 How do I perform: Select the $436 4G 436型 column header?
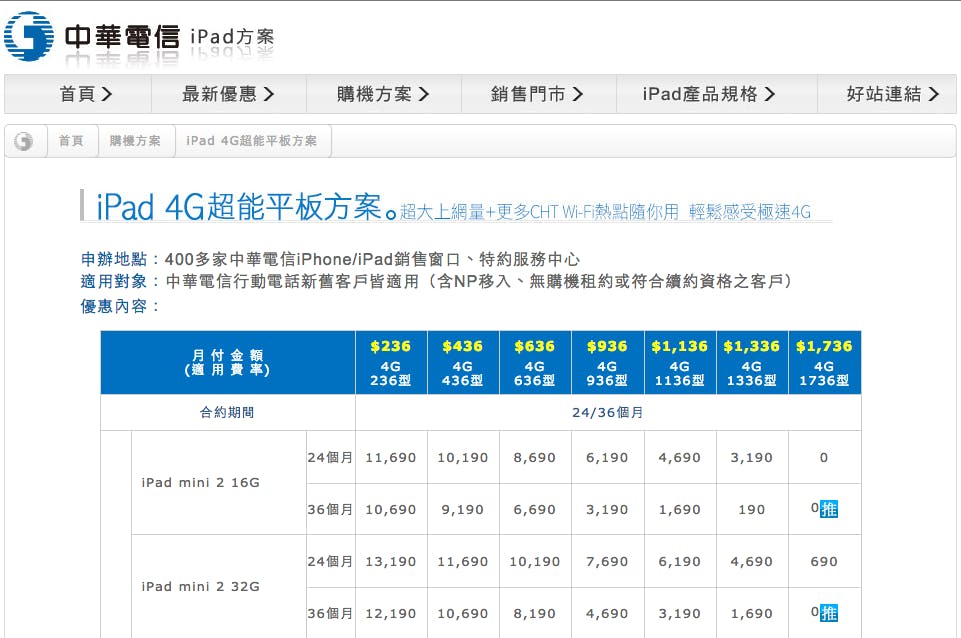(463, 362)
